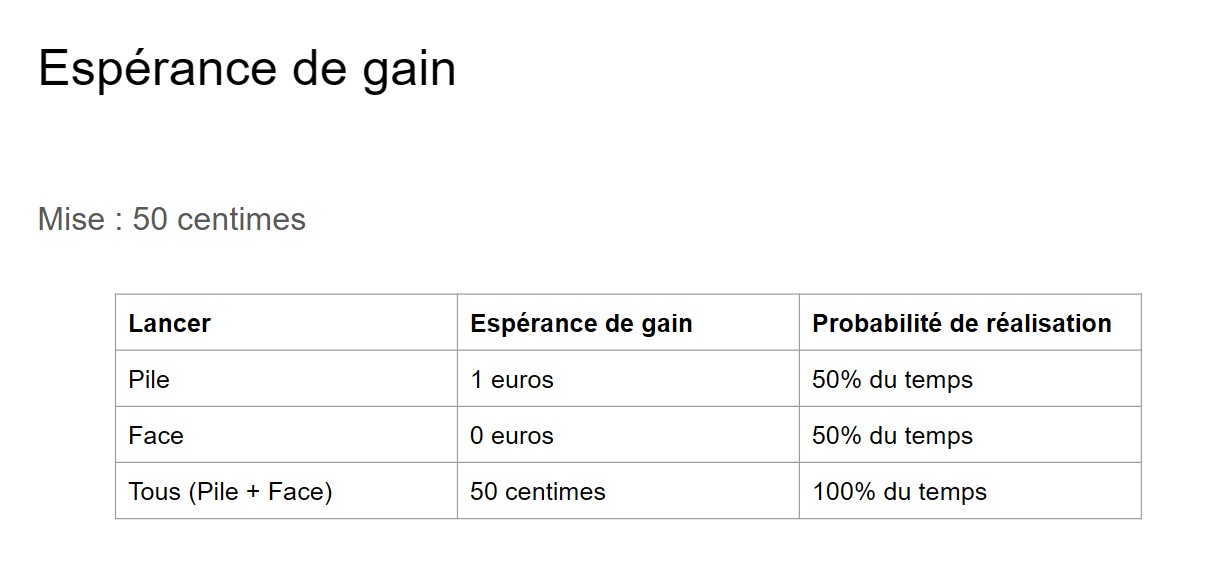Click the 'Mise : 50 centimes' subtitle

tap(171, 219)
